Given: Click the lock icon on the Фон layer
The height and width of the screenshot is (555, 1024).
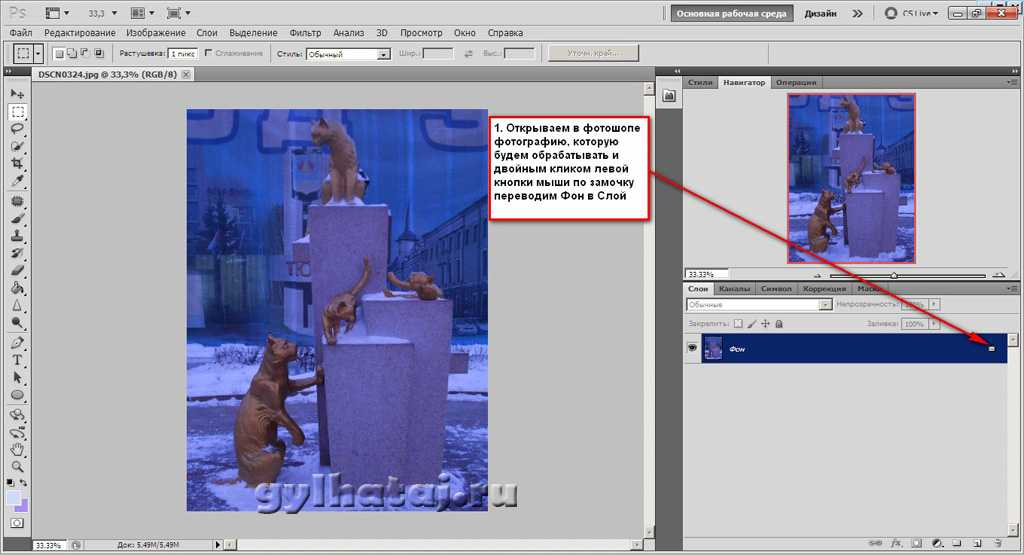Looking at the screenshot, I should (991, 349).
